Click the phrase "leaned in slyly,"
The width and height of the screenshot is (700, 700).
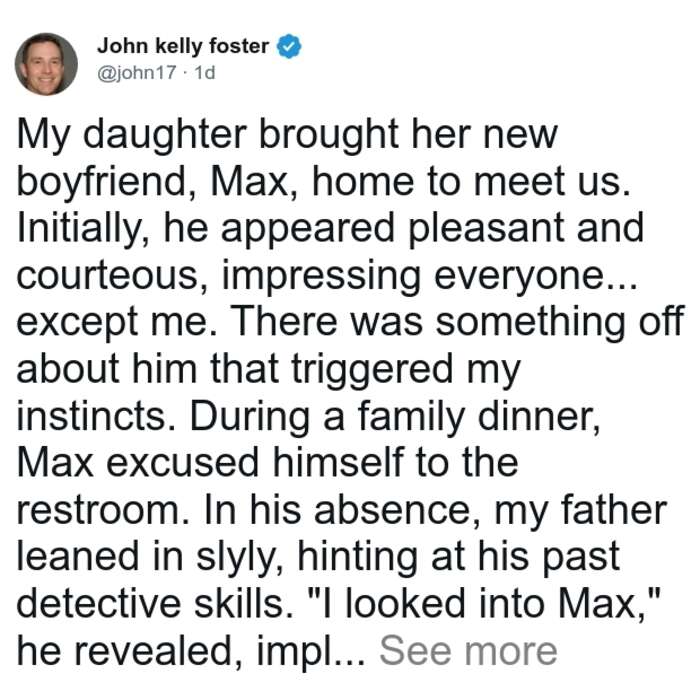(x=150, y=558)
